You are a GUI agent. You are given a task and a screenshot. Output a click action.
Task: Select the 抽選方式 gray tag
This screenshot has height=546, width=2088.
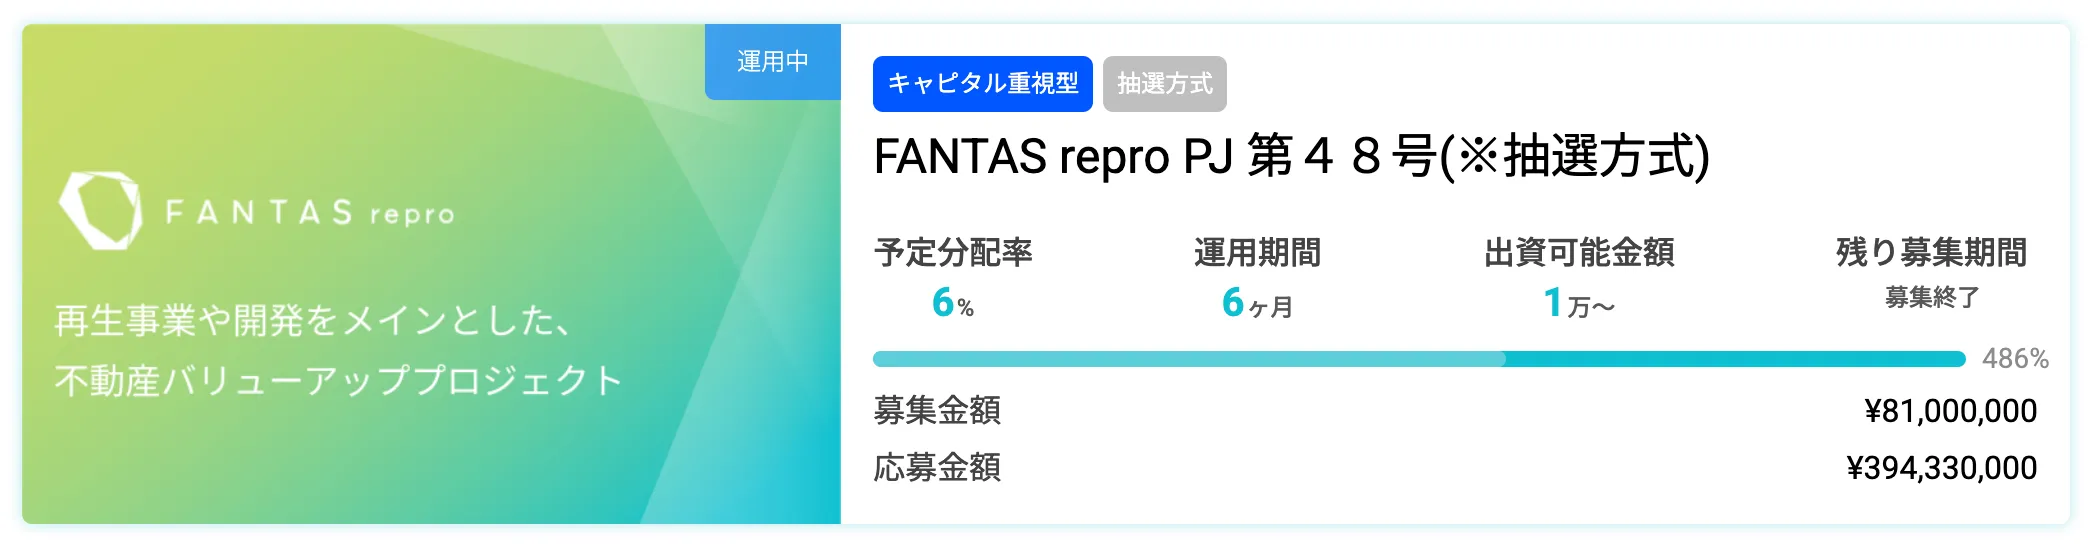click(1164, 84)
